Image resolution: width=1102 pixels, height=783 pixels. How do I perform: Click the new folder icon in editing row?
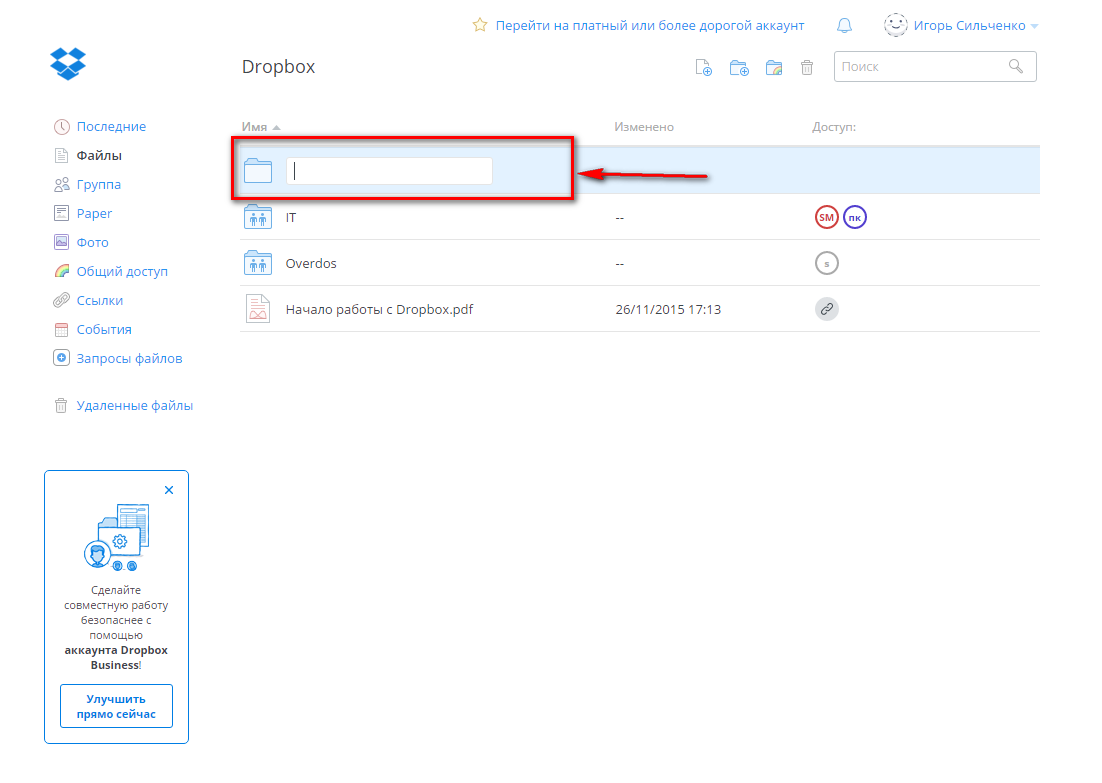click(x=258, y=171)
